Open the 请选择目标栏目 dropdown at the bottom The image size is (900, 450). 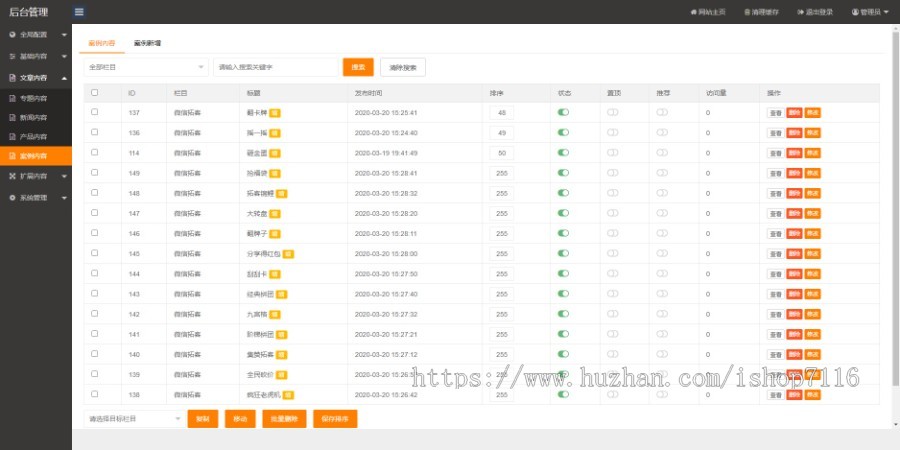(132, 418)
